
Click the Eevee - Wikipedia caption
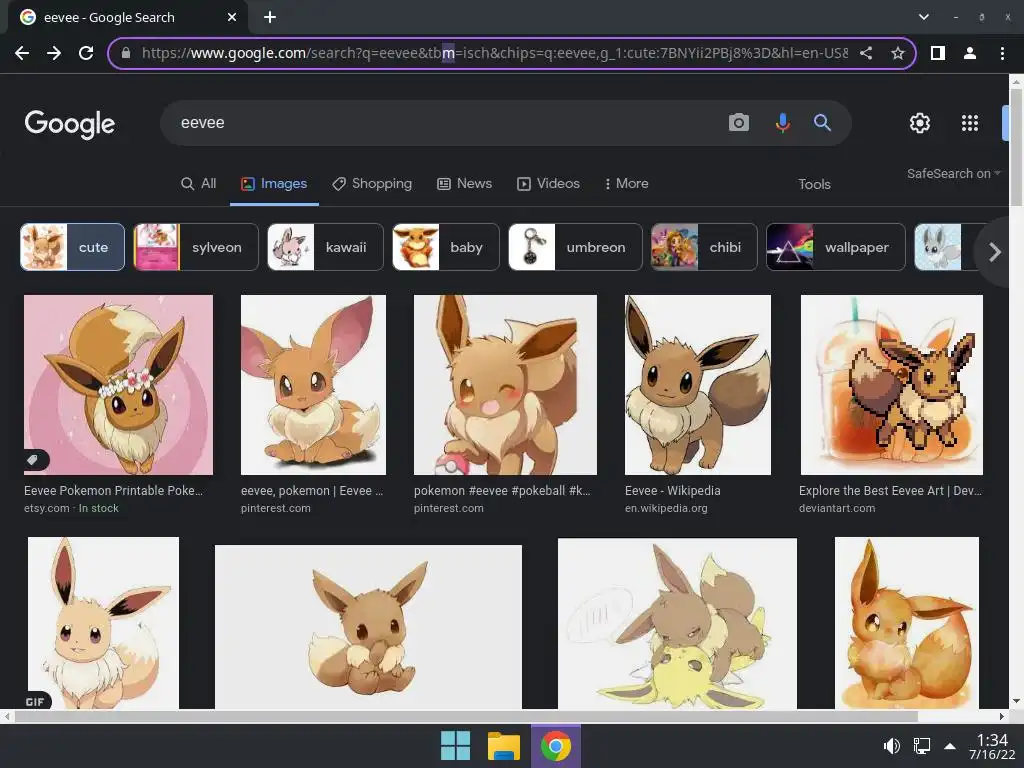click(x=673, y=490)
